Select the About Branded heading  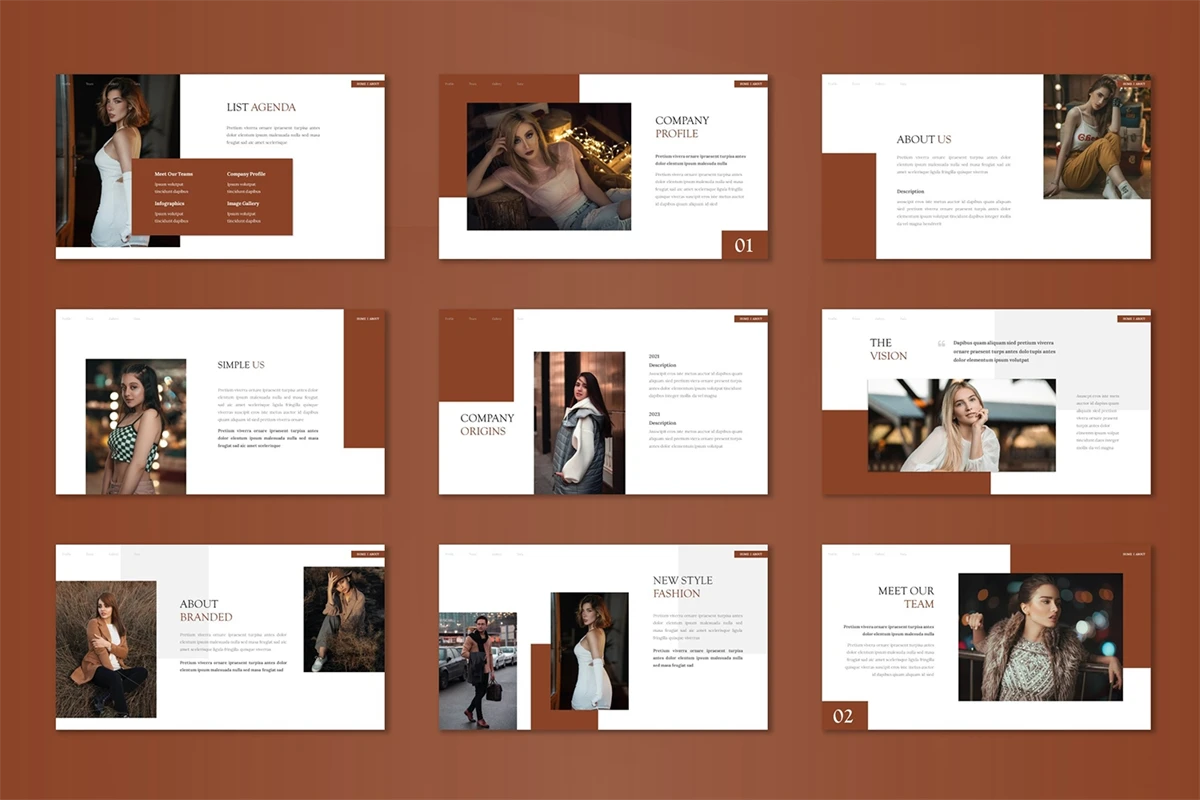coord(206,610)
